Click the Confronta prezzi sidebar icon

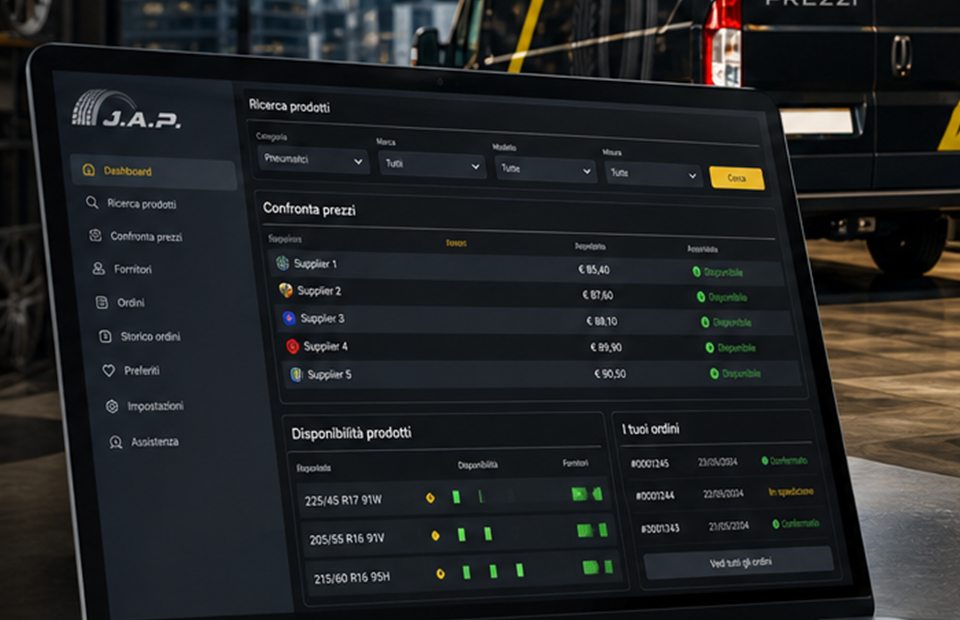click(x=96, y=235)
